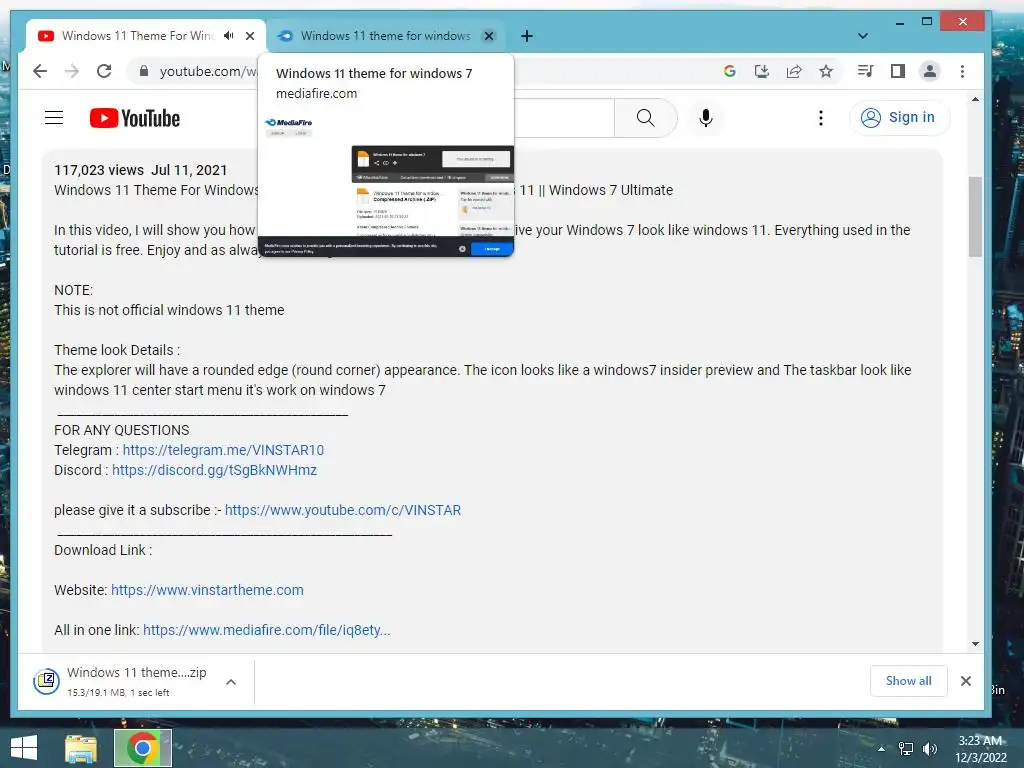Screen dimensions: 1024x768
Task: Open File Explorer from the taskbar
Action: coord(81,748)
